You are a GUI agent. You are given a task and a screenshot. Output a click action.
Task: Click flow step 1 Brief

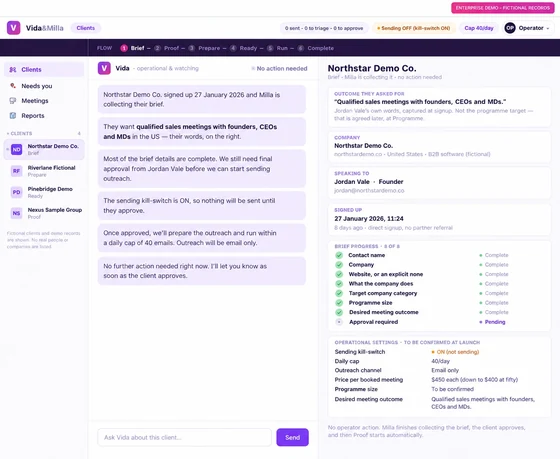[x=132, y=48]
